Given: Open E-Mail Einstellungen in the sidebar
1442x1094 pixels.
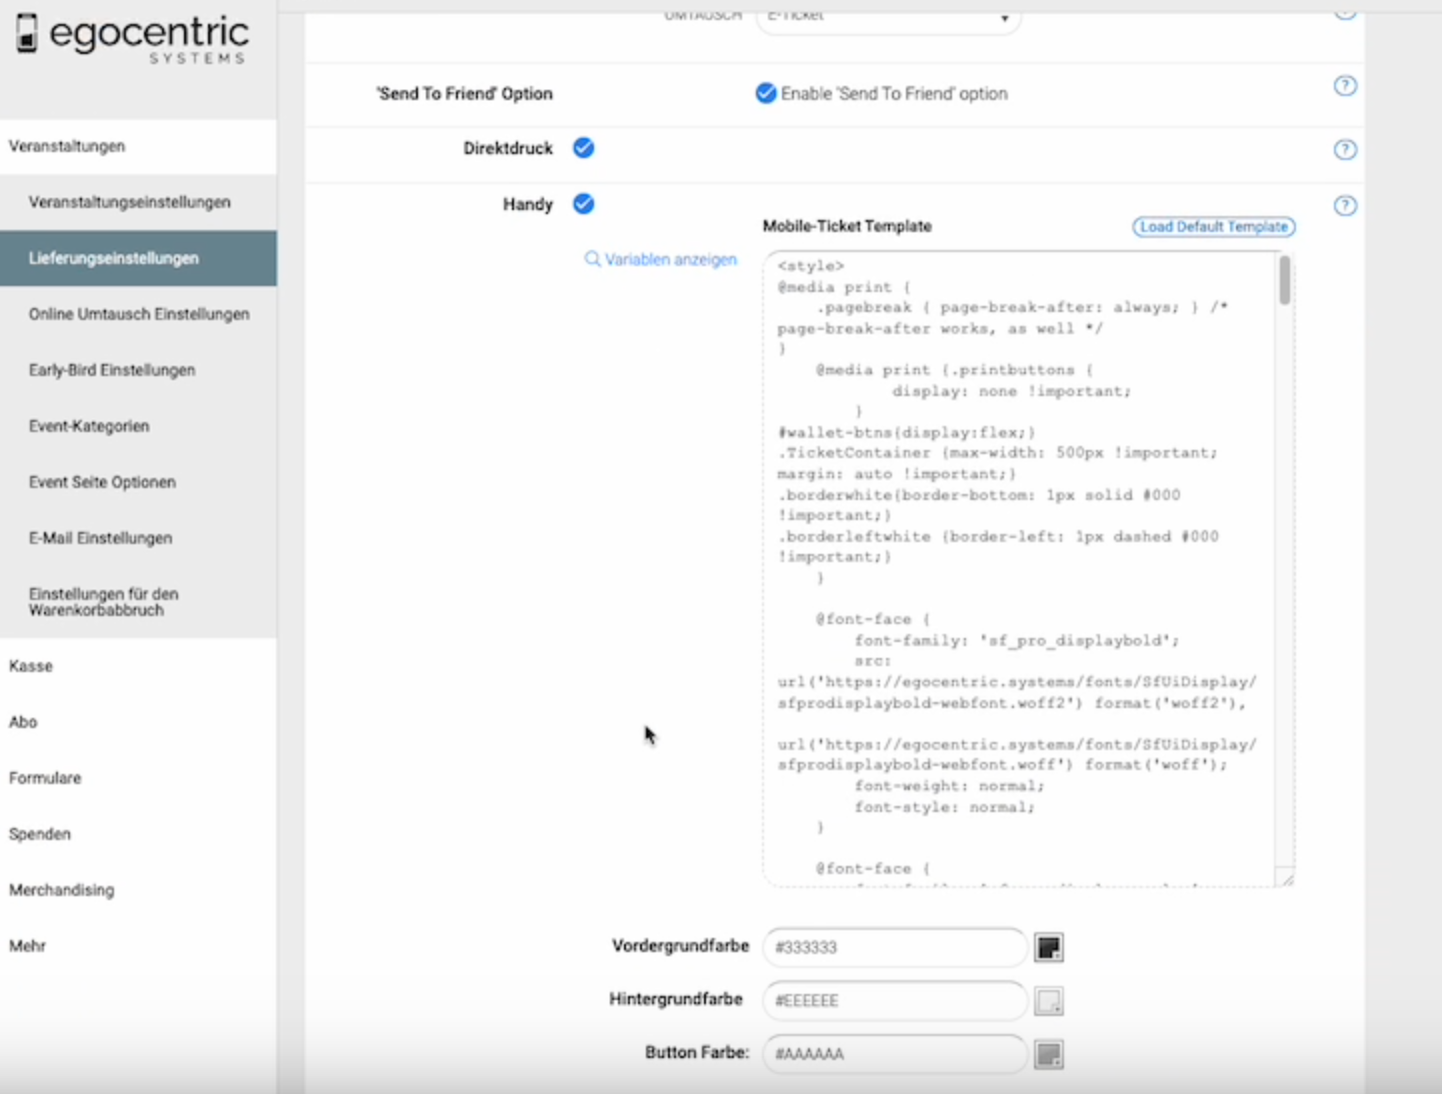Looking at the screenshot, I should tap(100, 538).
